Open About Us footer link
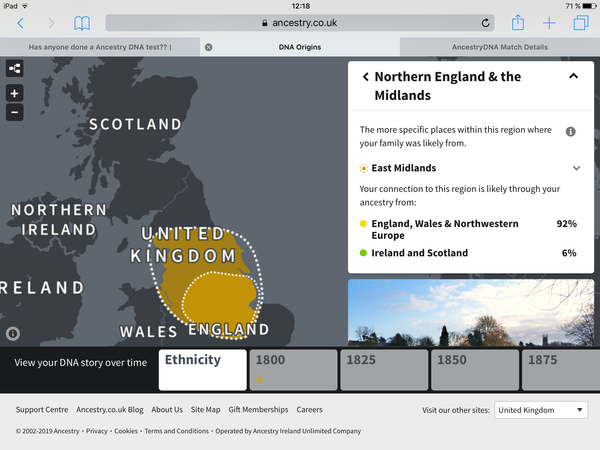 167,410
